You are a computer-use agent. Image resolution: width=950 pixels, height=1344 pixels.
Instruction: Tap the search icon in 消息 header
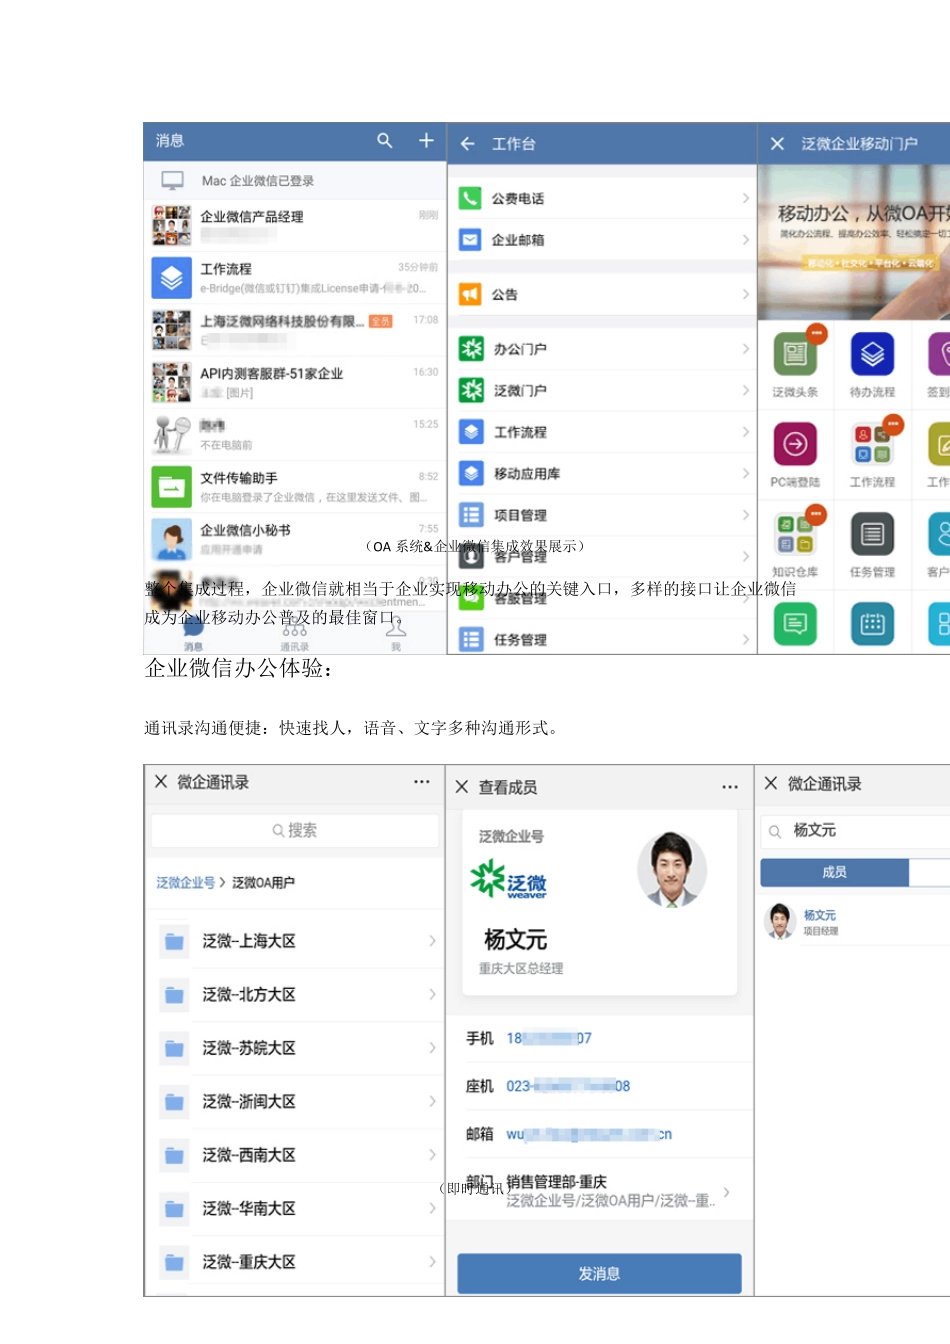pyautogui.click(x=385, y=141)
